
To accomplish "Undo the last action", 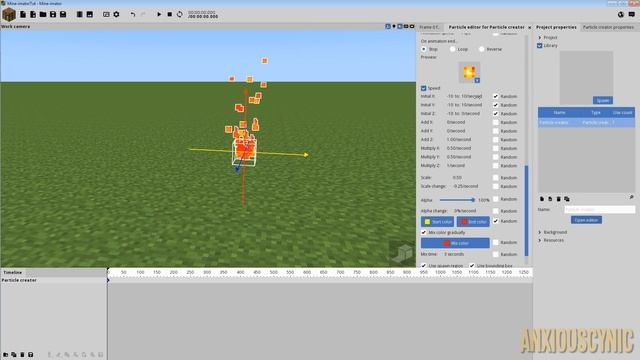I will pyautogui.click(x=133, y=15).
